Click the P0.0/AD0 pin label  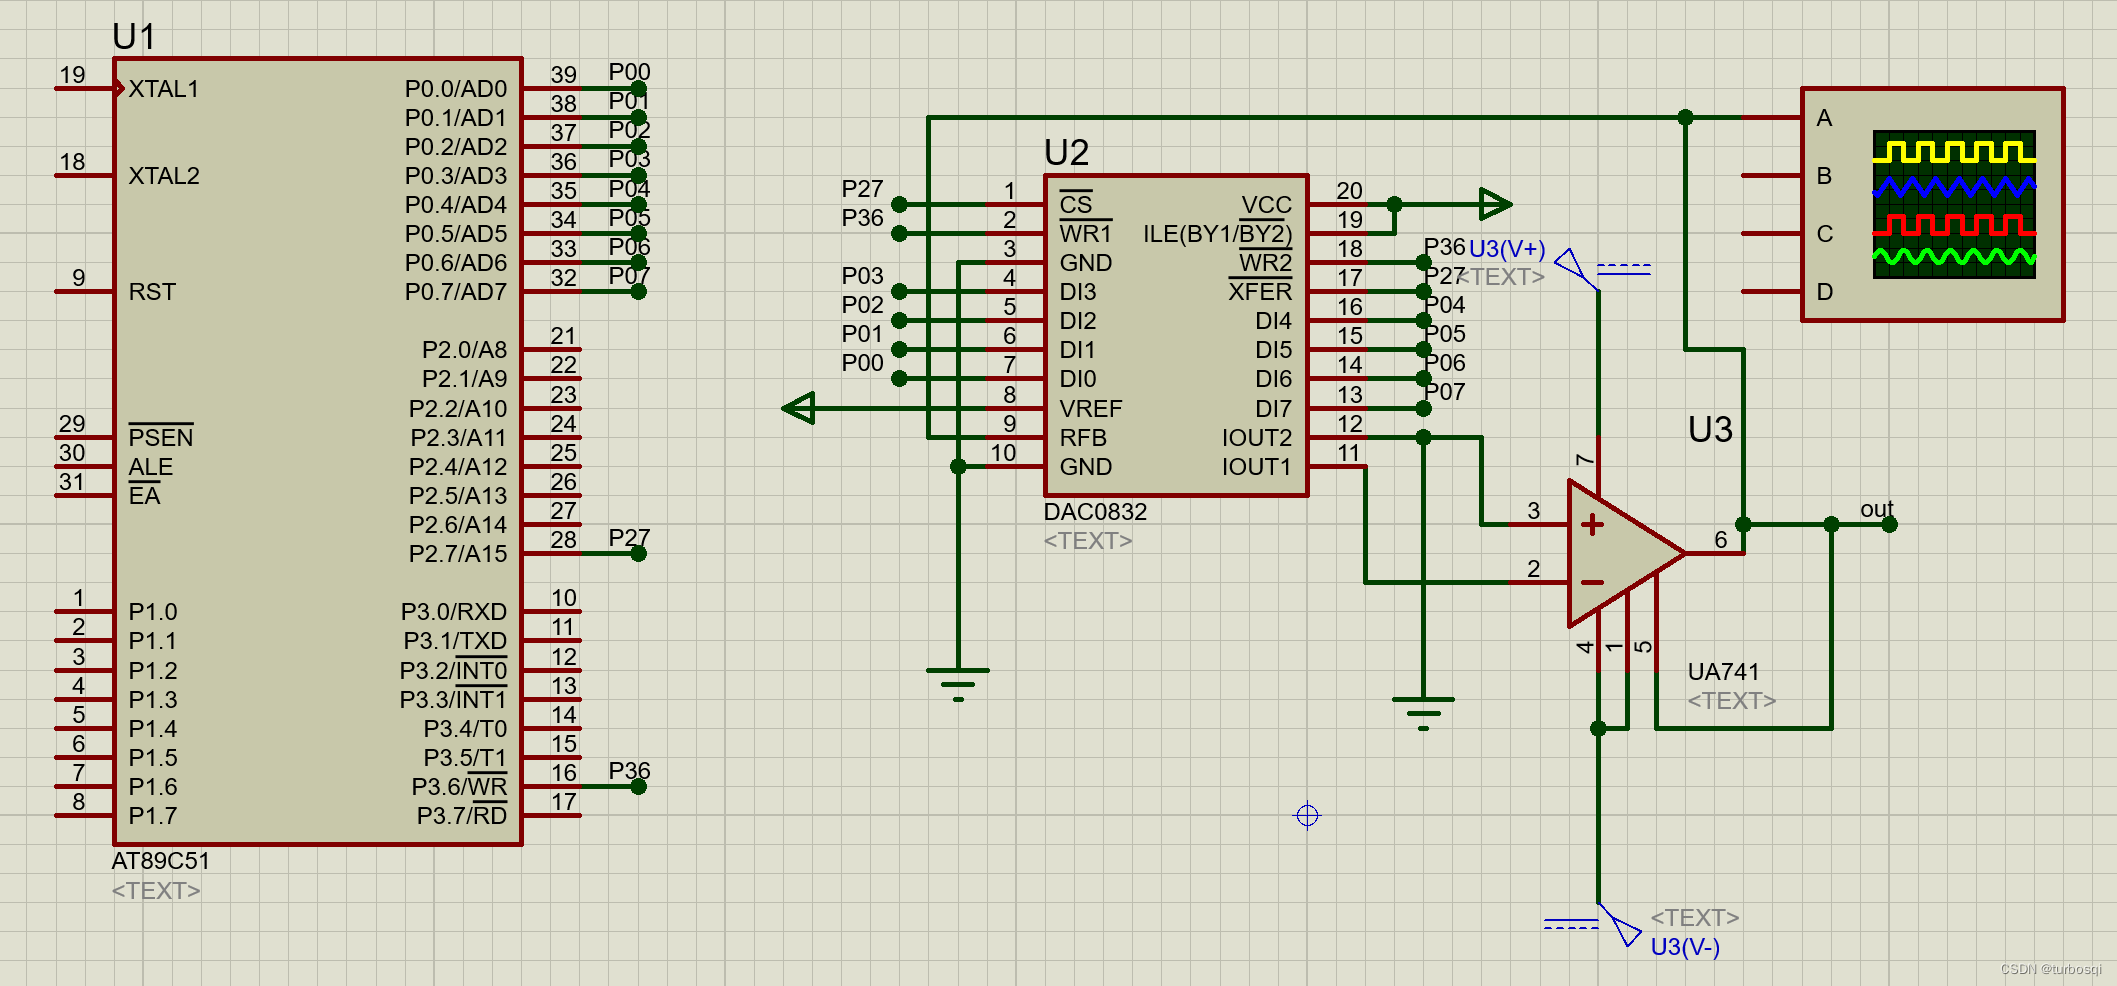point(456,89)
